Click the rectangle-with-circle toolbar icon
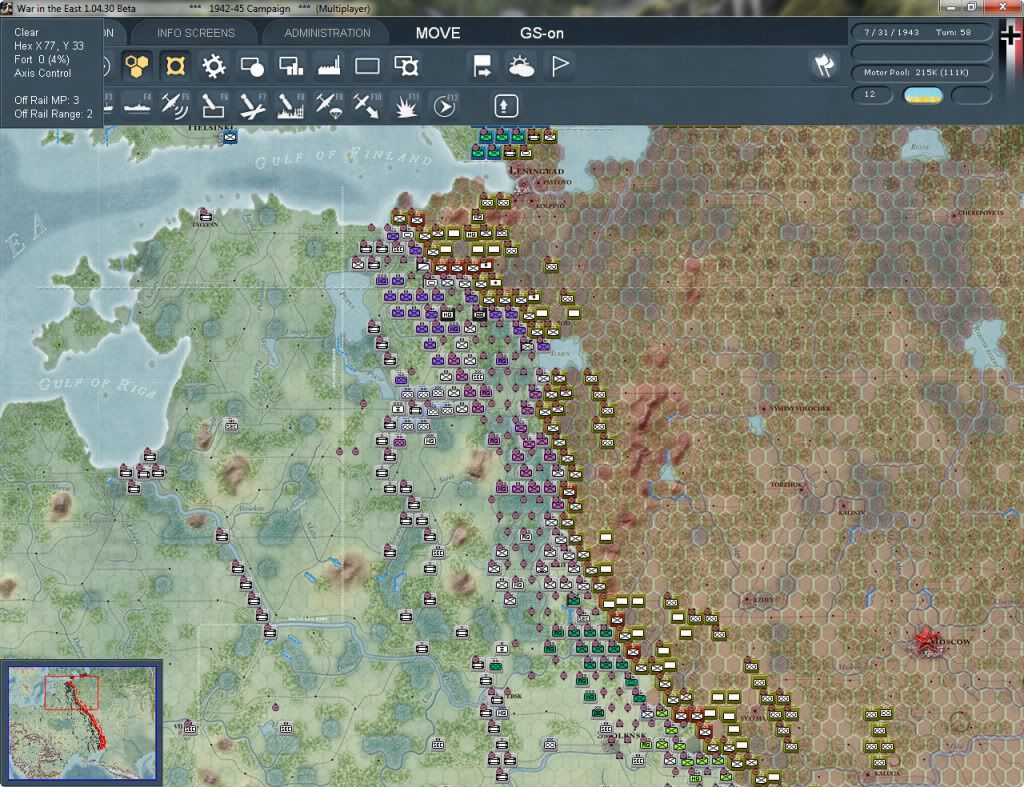Viewport: 1024px width, 787px height. (x=252, y=66)
